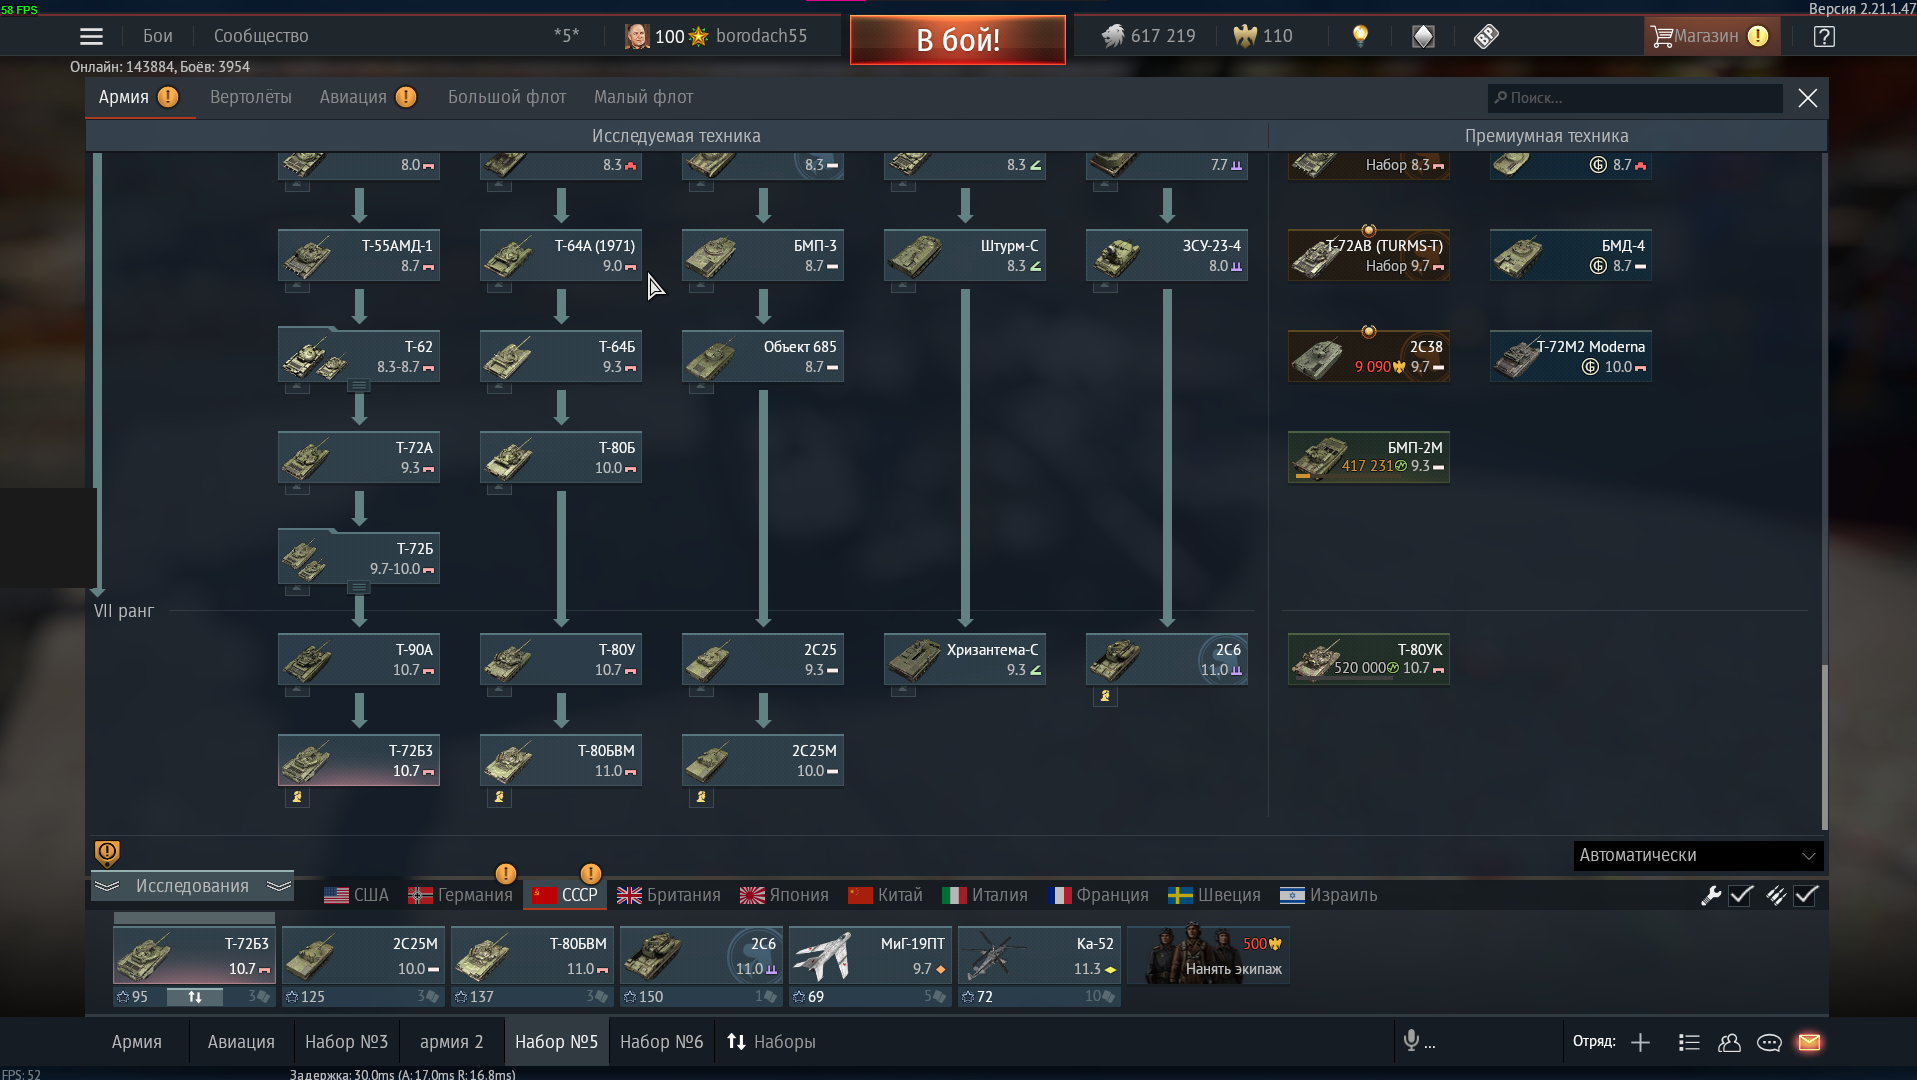This screenshot has height=1080, width=1917.
Task: Select the Т-72М2 Moderna premium card
Action: pos(1571,356)
